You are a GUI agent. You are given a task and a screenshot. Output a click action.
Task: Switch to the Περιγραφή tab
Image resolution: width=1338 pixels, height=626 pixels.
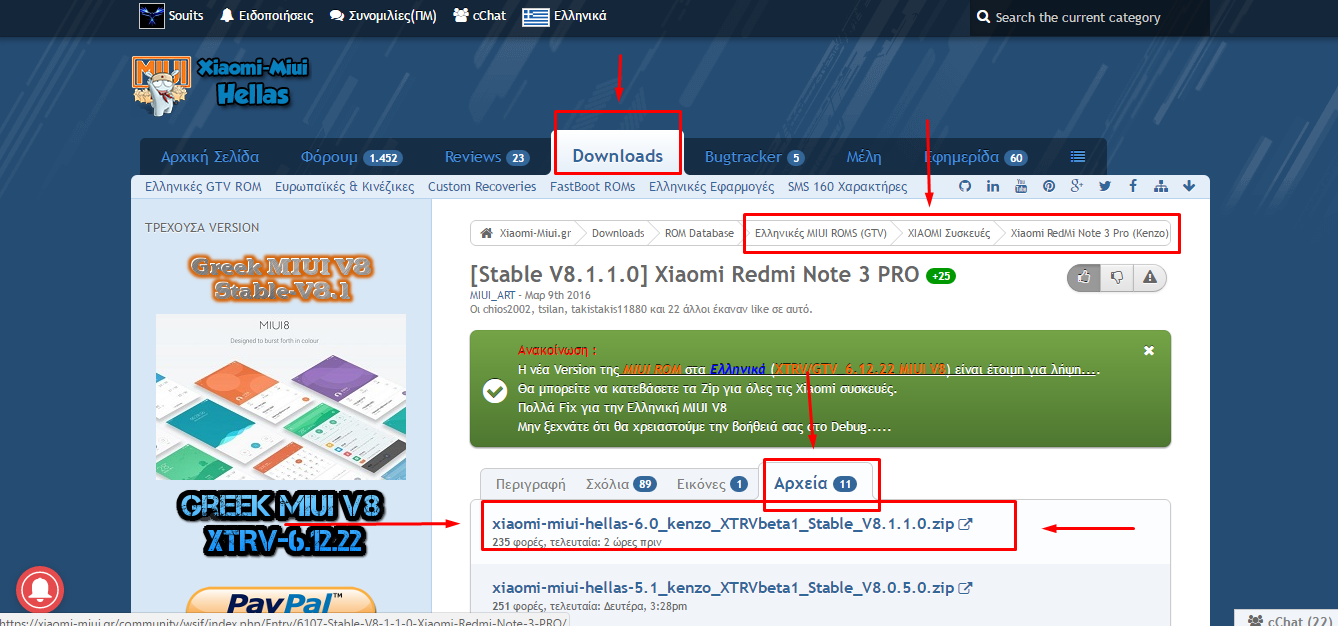point(531,484)
